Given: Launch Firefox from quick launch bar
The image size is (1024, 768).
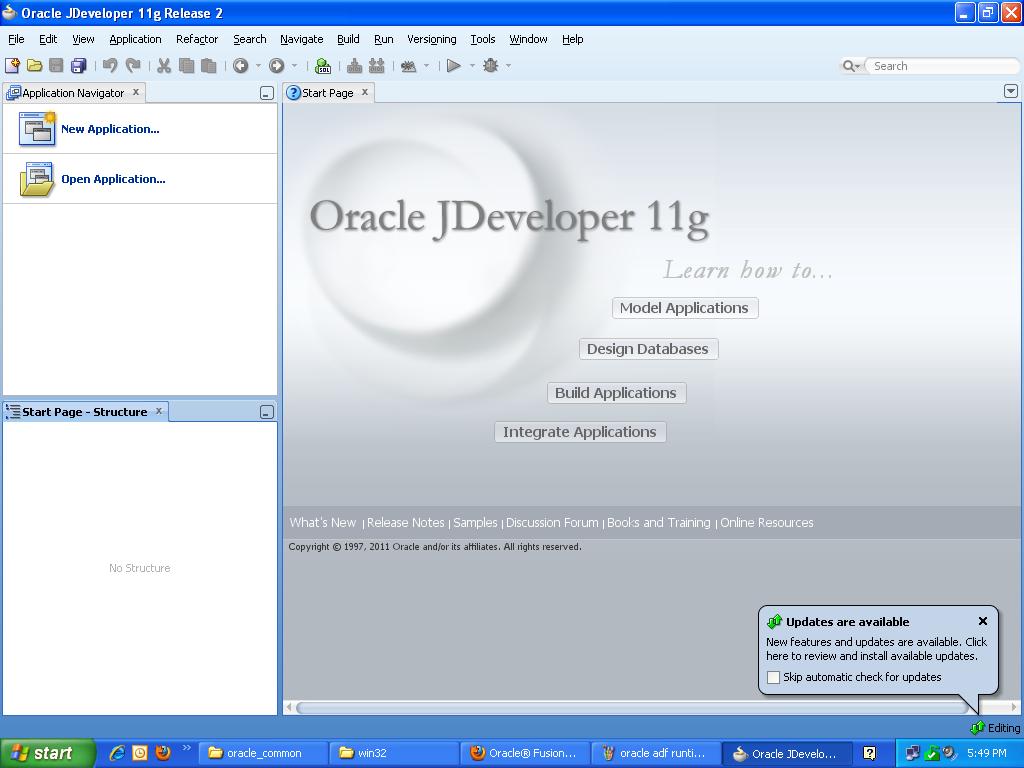Looking at the screenshot, I should [x=162, y=753].
